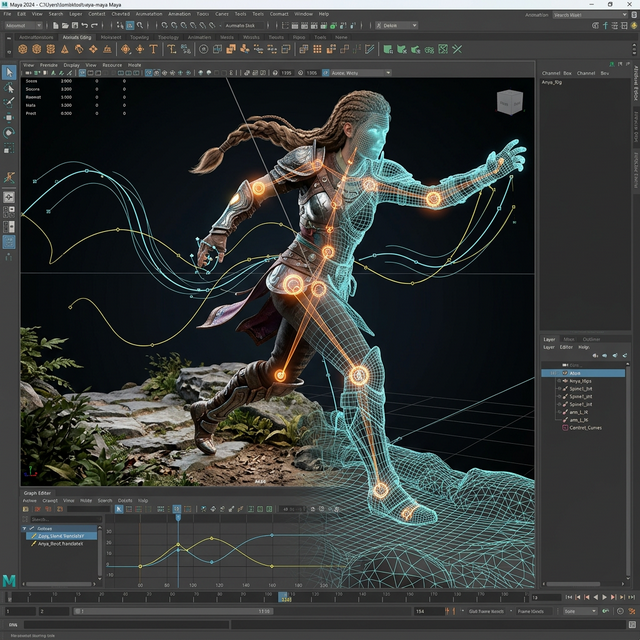The image size is (640, 640).
Task: Jump to the start of playback range
Action: click(x=569, y=597)
